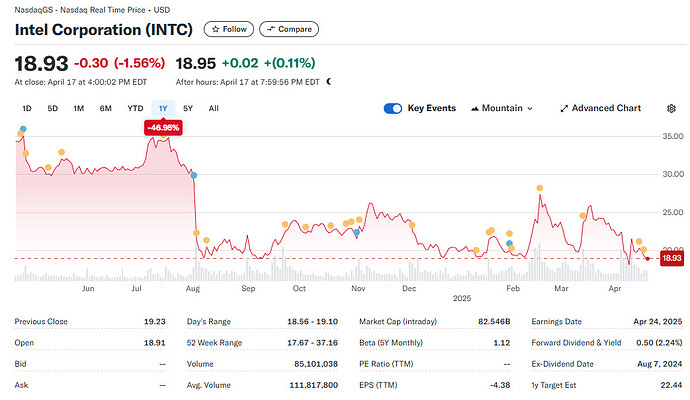The image size is (690, 400).
Task: Click the Day's Range value 18.56 - 19.10
Action: (x=312, y=322)
